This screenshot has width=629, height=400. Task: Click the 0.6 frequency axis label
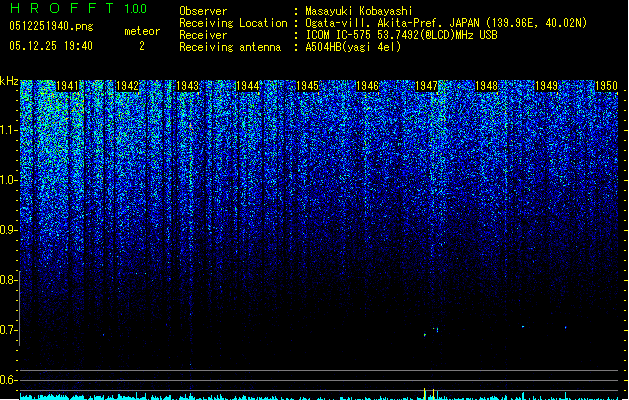pos(8,380)
